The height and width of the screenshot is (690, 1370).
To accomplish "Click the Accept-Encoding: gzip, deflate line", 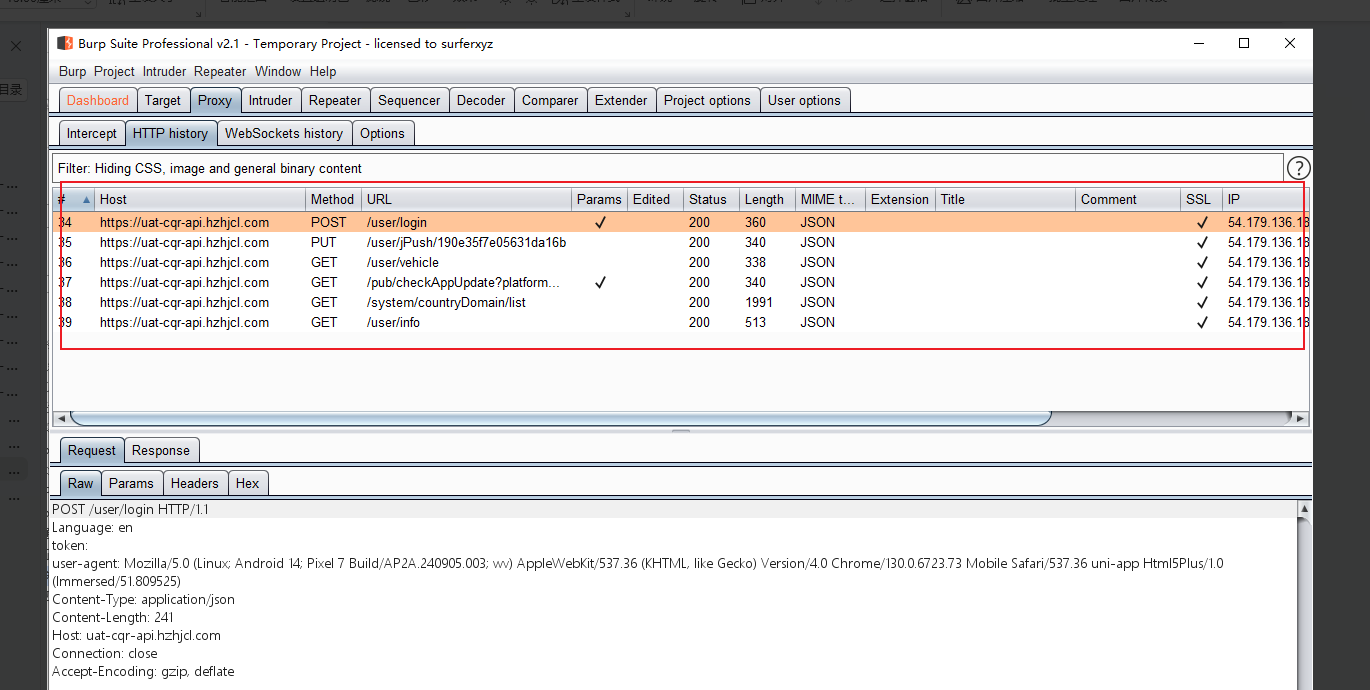I will tap(143, 671).
